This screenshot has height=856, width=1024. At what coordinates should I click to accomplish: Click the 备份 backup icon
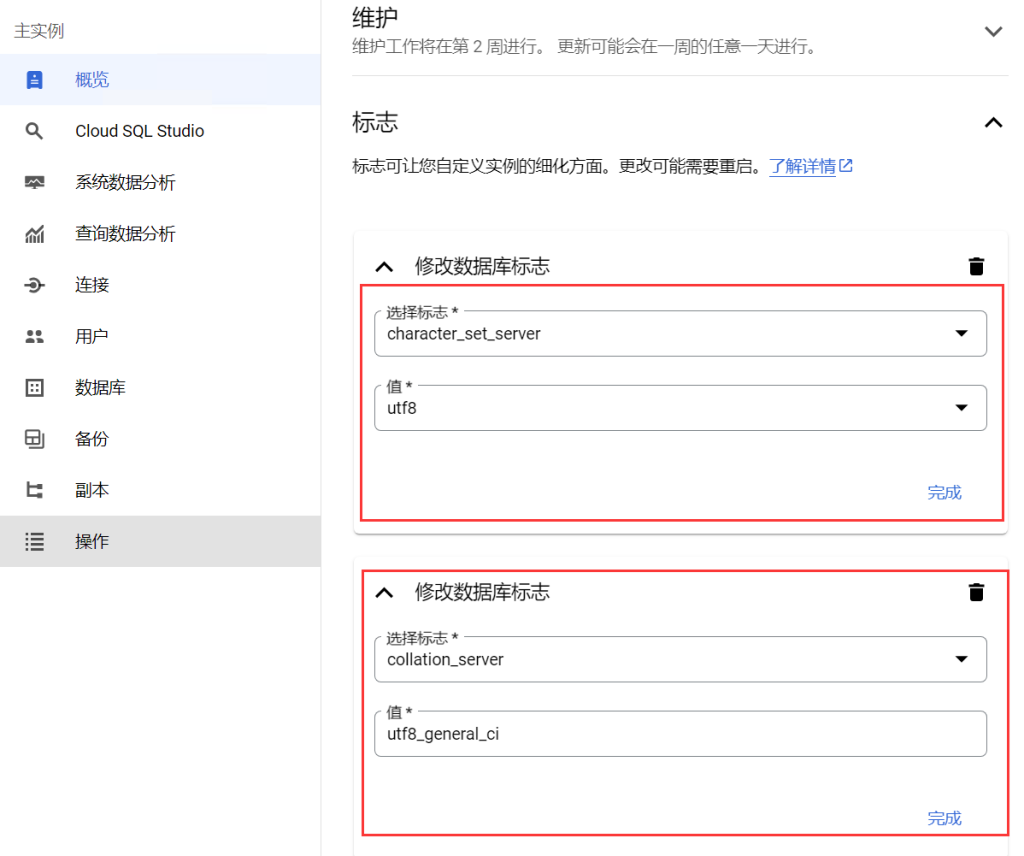click(35, 439)
